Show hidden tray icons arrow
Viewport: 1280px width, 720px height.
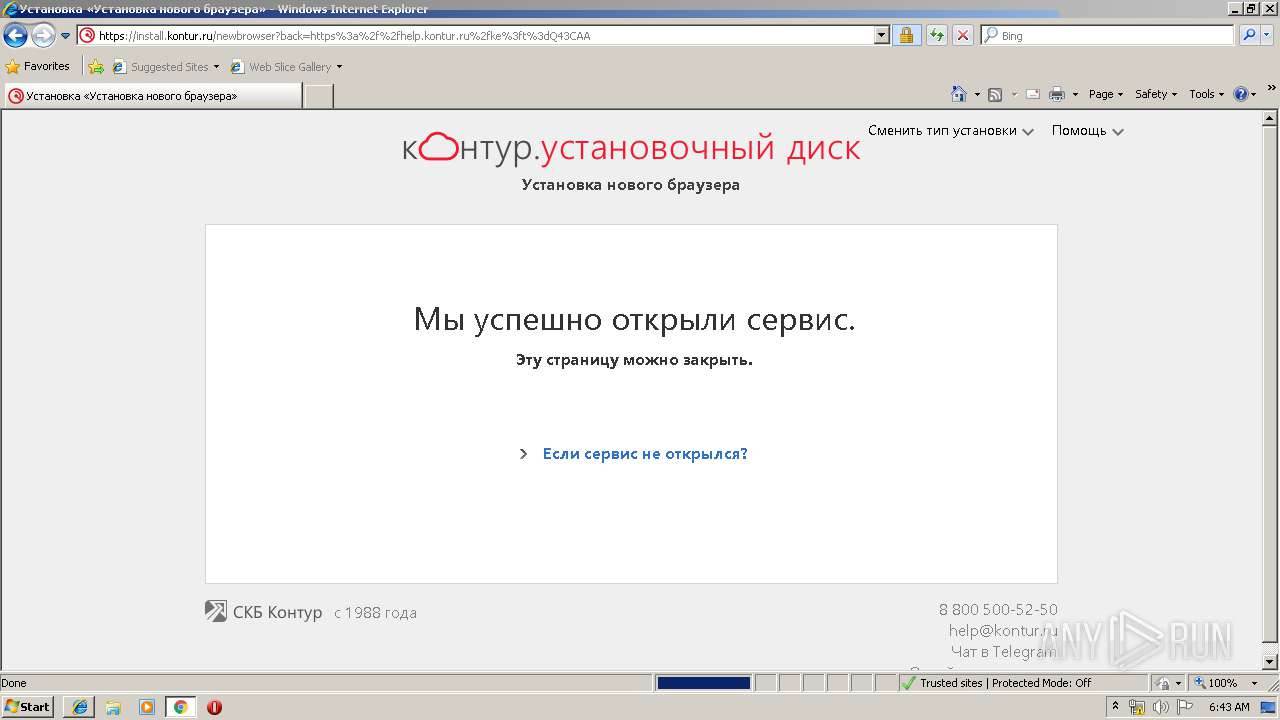(1116, 707)
